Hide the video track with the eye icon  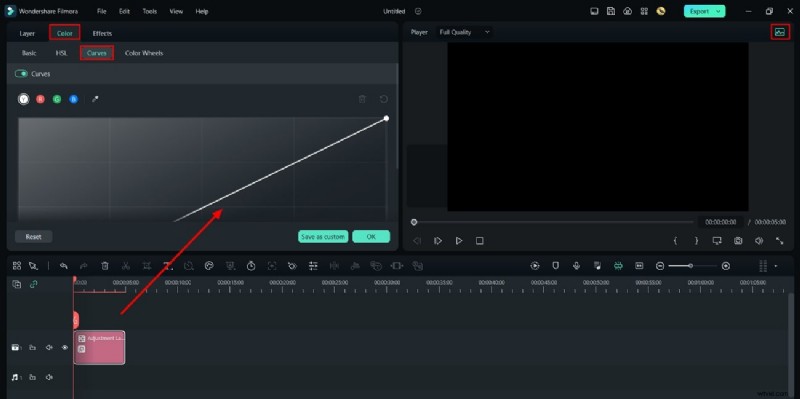pos(65,347)
